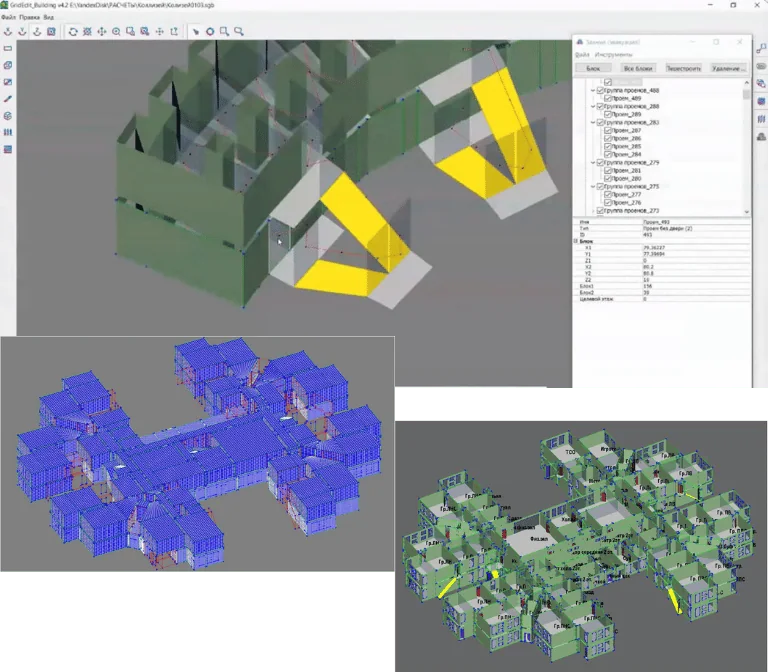
Task: Collapse the Блок section in properties grid
Action: tap(576, 241)
